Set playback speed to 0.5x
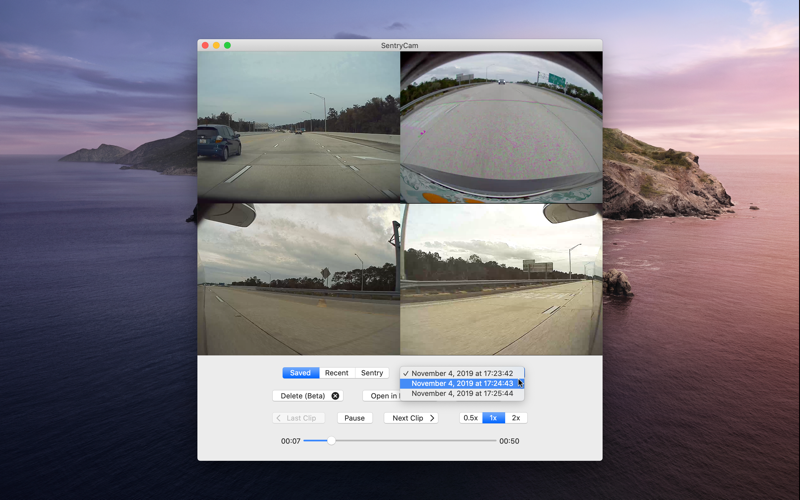 [470, 418]
